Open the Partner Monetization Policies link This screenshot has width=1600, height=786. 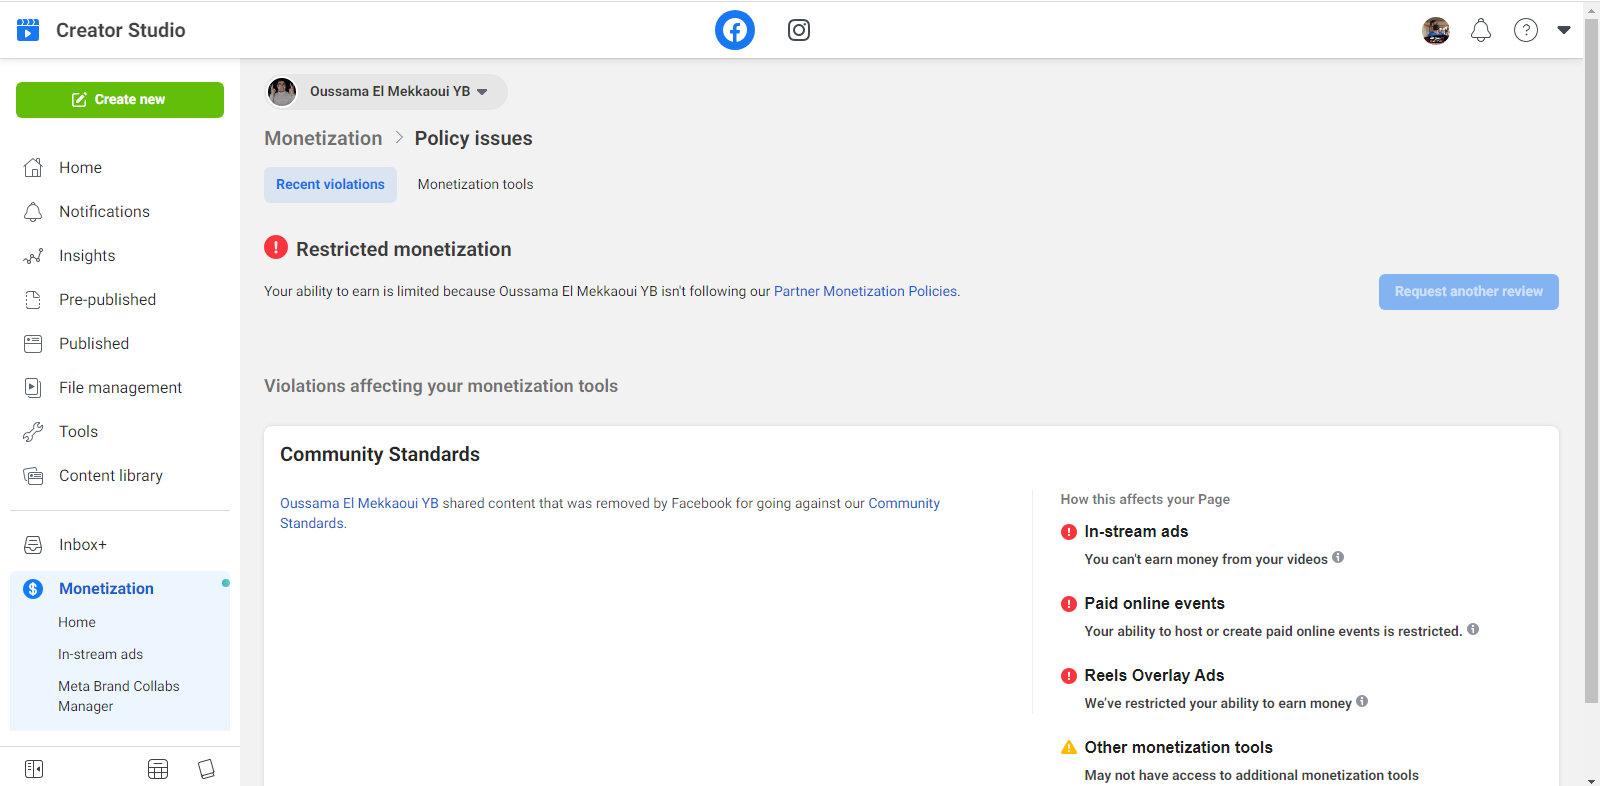pos(865,292)
